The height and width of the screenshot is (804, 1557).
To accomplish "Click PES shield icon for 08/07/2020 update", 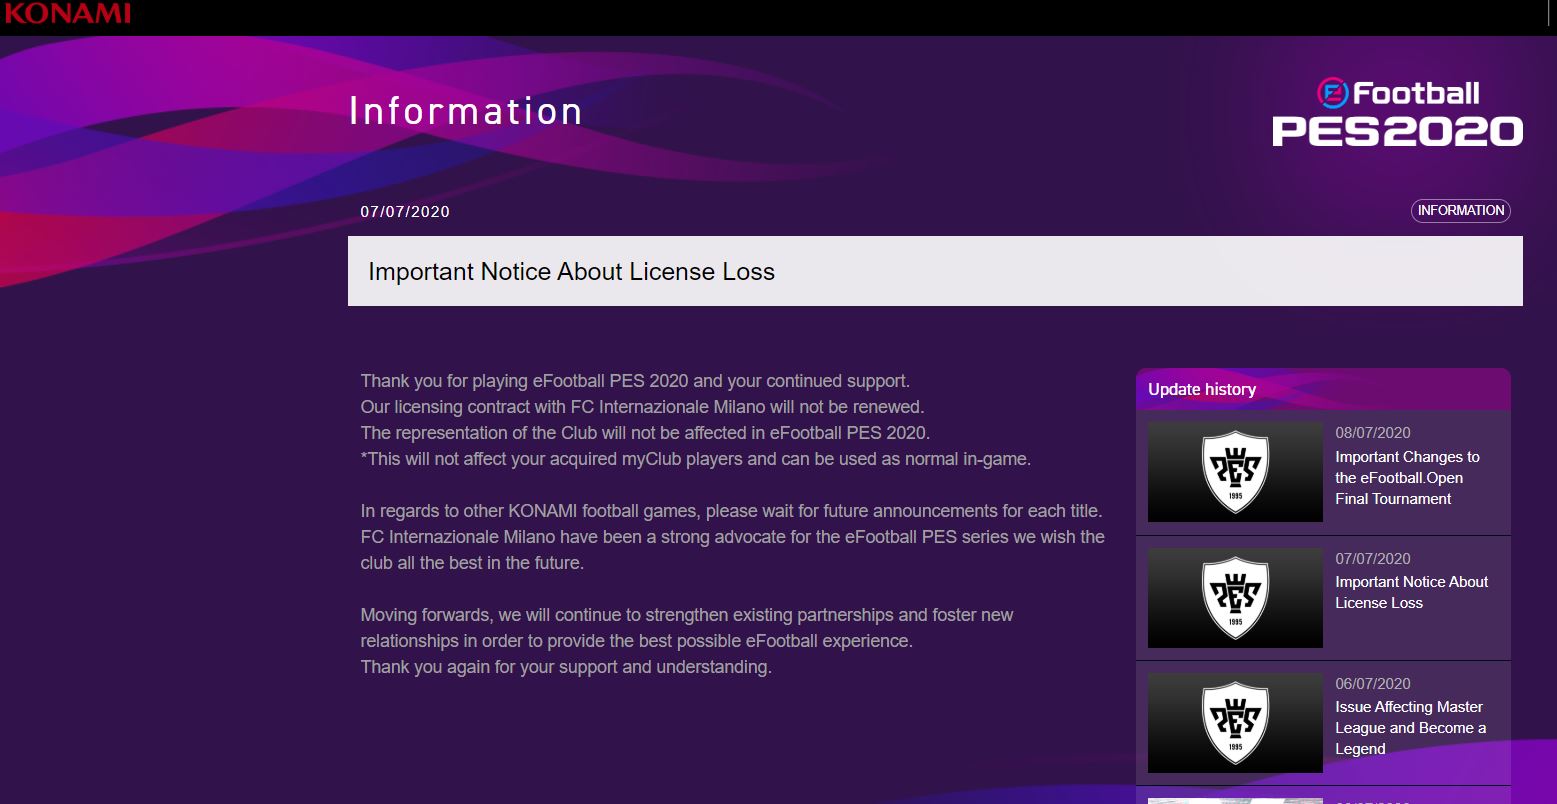I will (x=1235, y=472).
